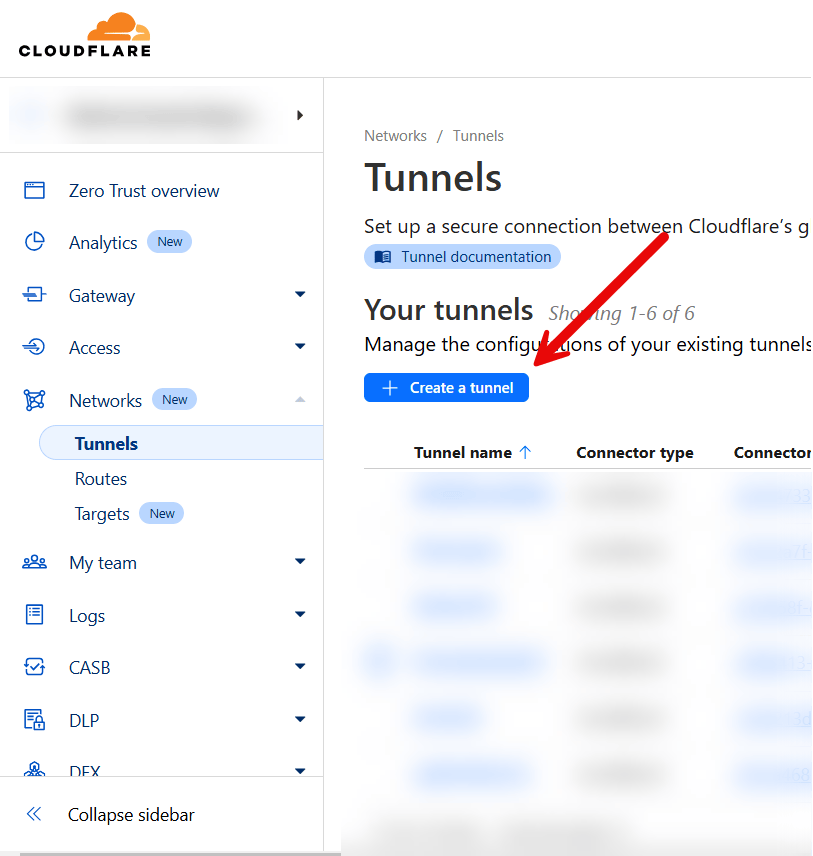Collapse the sidebar
Image resolution: width=813 pixels, height=856 pixels.
coord(130,814)
